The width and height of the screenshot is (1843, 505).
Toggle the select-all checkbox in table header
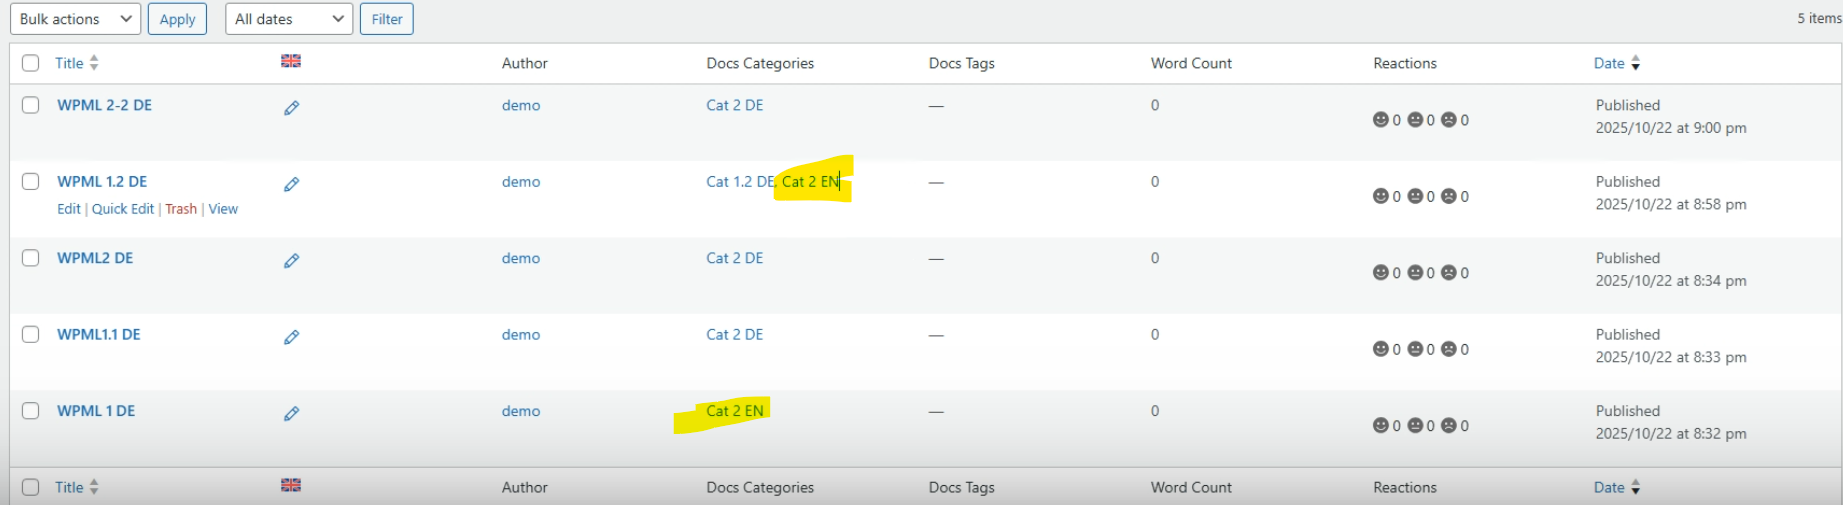coord(31,63)
